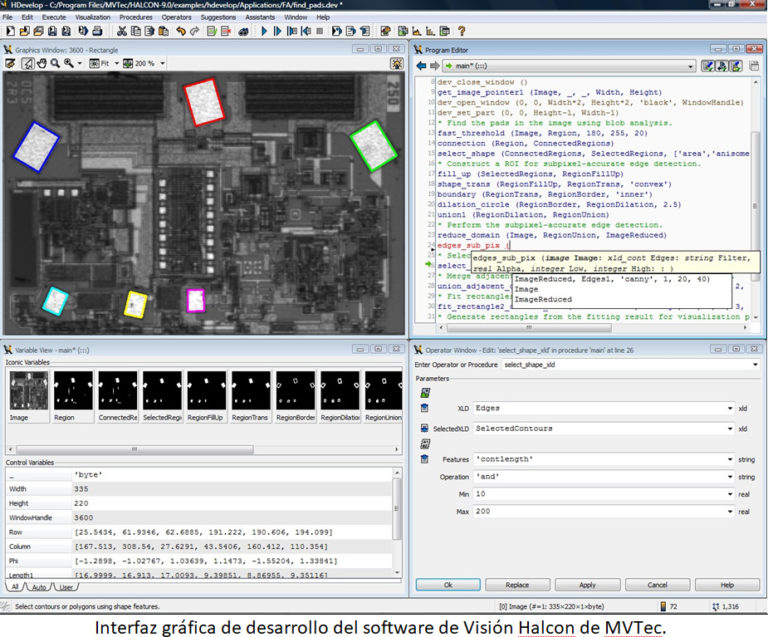Open the main procedure selector dropdown
The width and height of the screenshot is (768, 637).
coord(691,66)
